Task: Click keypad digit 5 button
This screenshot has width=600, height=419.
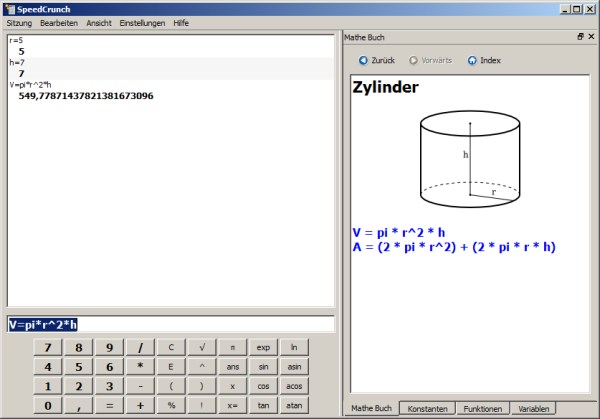Action: point(78,367)
